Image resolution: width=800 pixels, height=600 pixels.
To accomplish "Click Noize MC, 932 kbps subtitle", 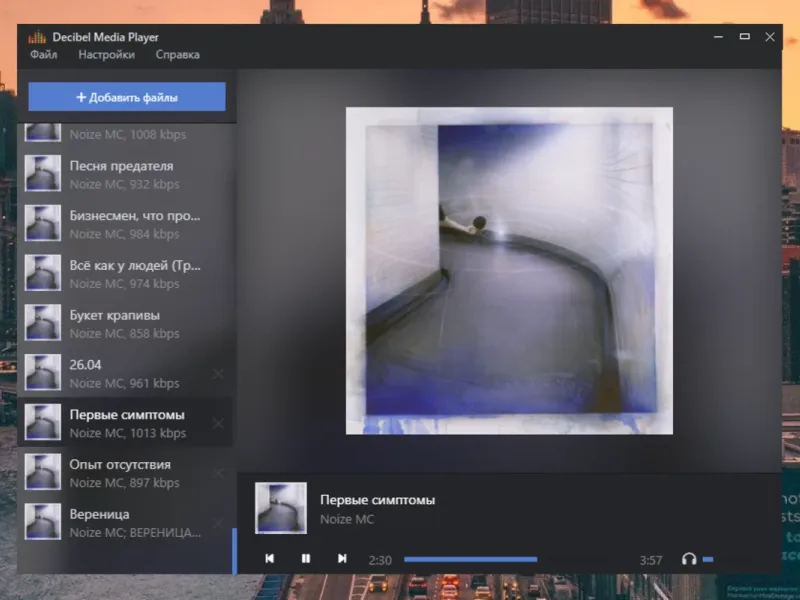I will coord(124,184).
